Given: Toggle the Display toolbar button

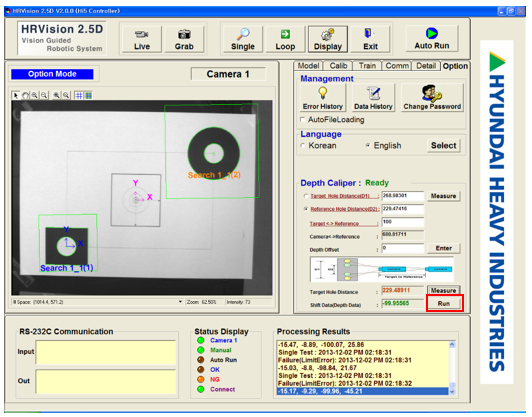Looking at the screenshot, I should (327, 39).
